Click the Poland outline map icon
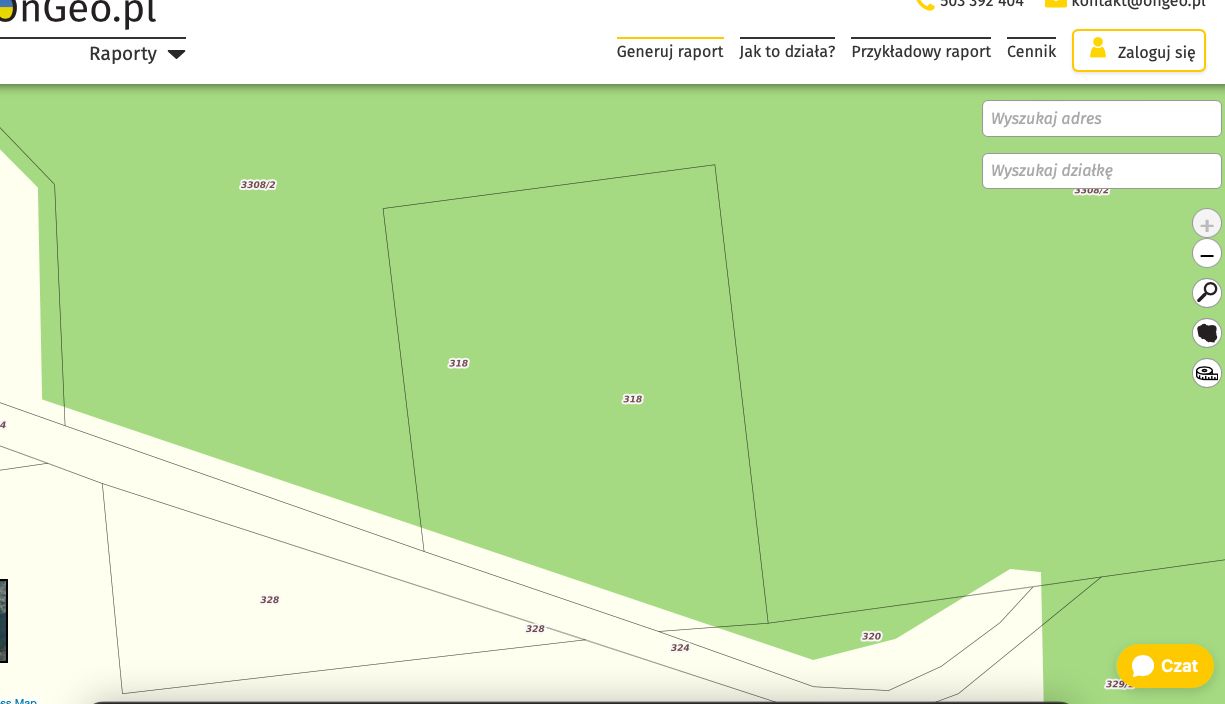Screen dimensions: 1225x704 click(x=1207, y=333)
